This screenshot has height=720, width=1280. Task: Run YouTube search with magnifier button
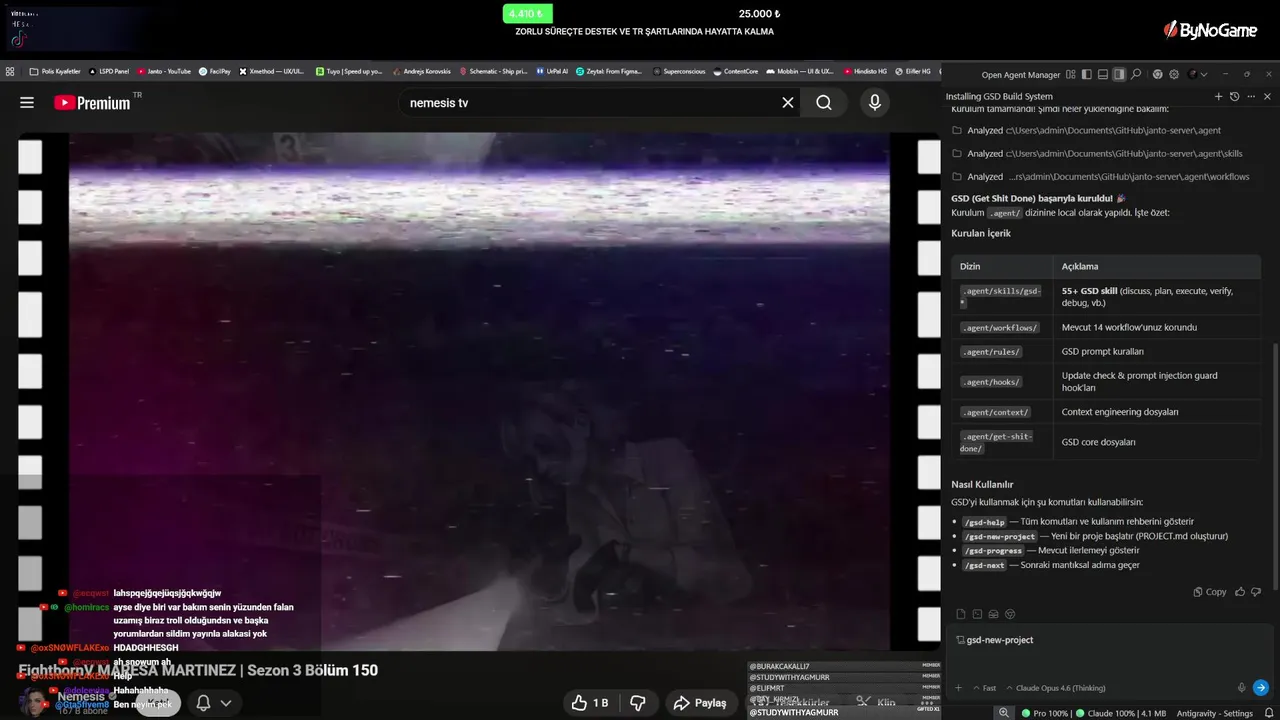coord(824,103)
